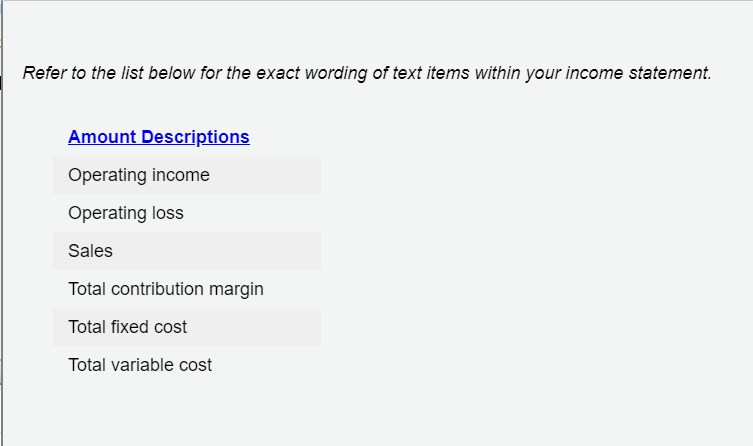
Task: Open the Amount Descriptions link
Action: tap(159, 137)
